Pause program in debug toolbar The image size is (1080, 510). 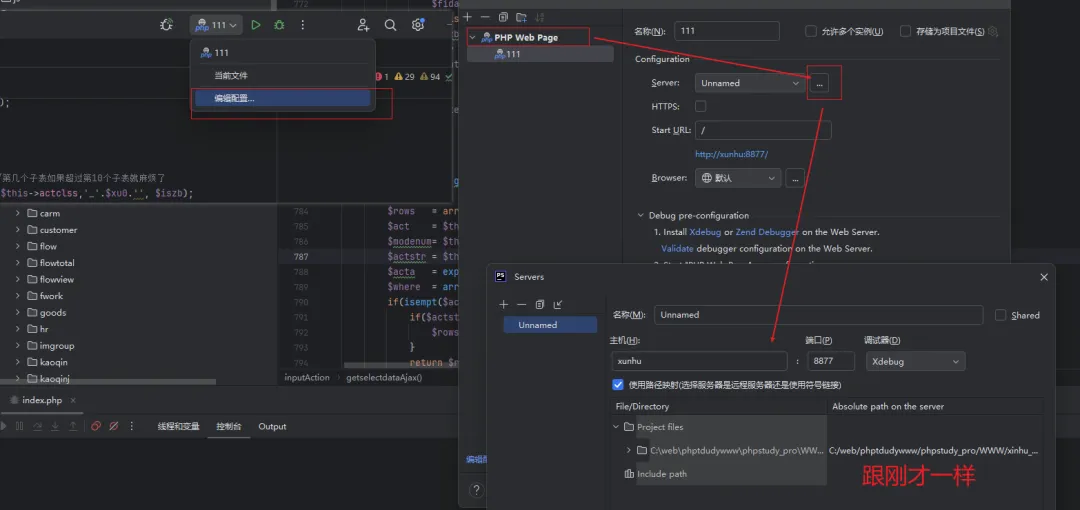click(19, 426)
